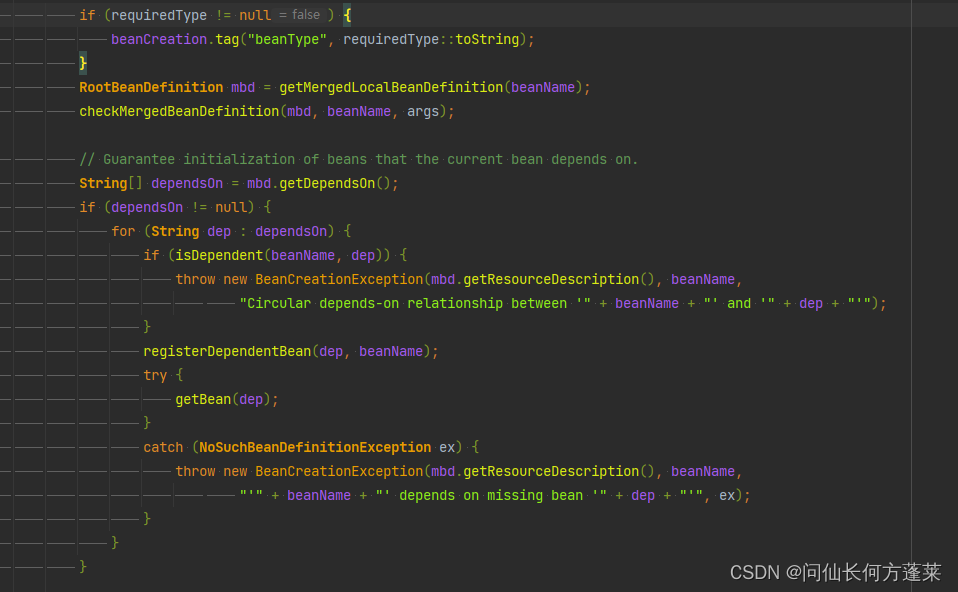Click the 'registerDependentBean' method call
958x592 pixels.
point(227,351)
